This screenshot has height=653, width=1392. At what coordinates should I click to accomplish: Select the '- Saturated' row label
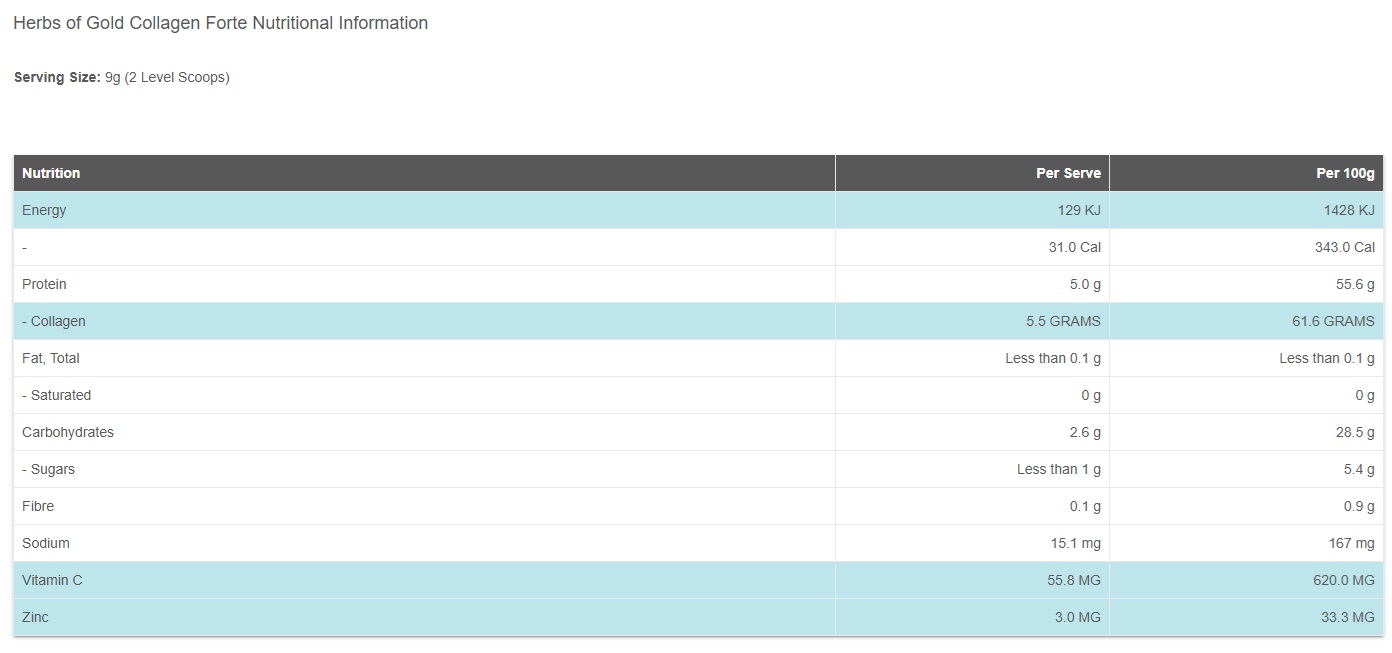tap(56, 395)
